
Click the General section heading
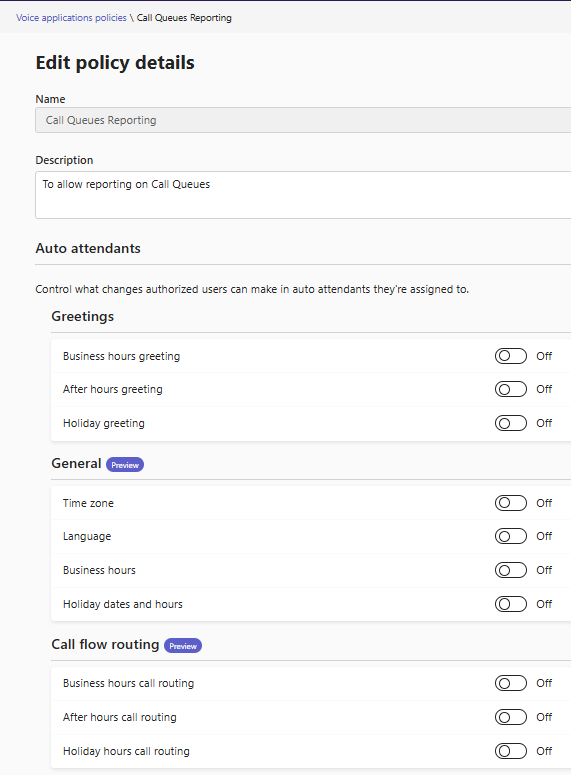pyautogui.click(x=76, y=464)
